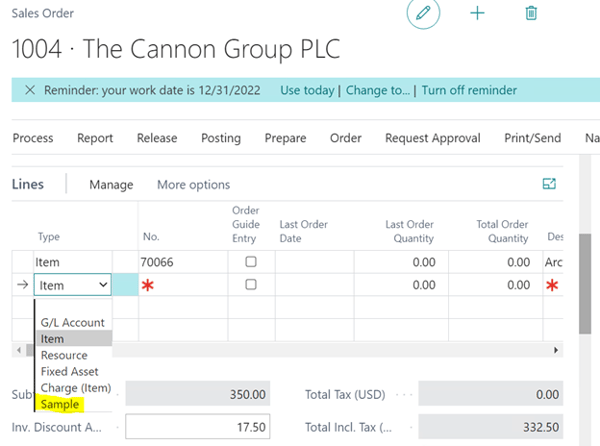Image resolution: width=600 pixels, height=446 pixels.
Task: Click the row arrow on the new line
Action: 23,285
